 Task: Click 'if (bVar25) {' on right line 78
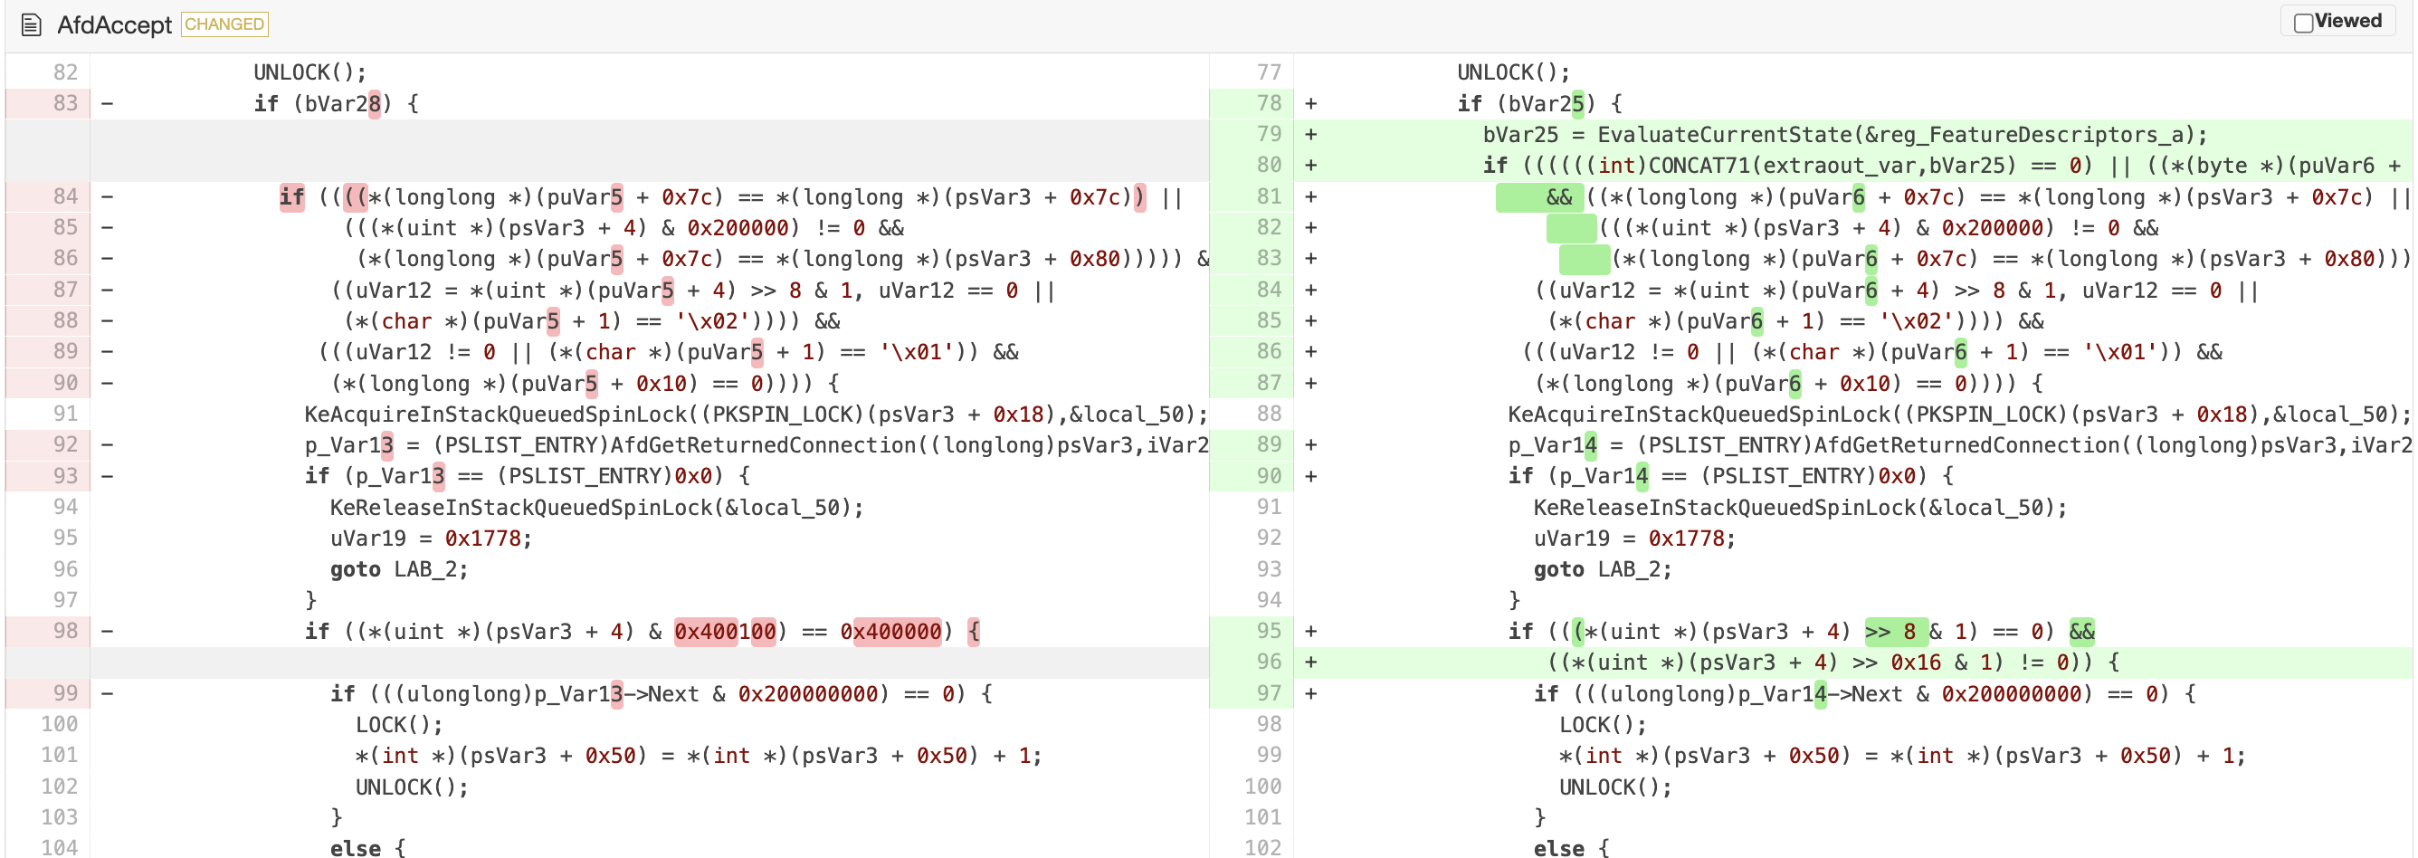coord(1540,104)
